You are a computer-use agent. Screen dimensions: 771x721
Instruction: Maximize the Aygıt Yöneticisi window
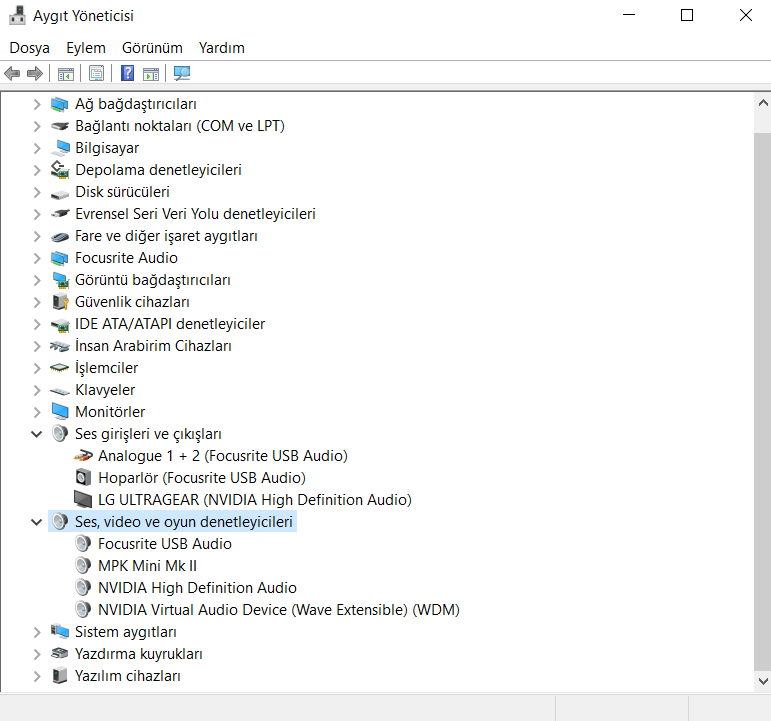tap(687, 15)
